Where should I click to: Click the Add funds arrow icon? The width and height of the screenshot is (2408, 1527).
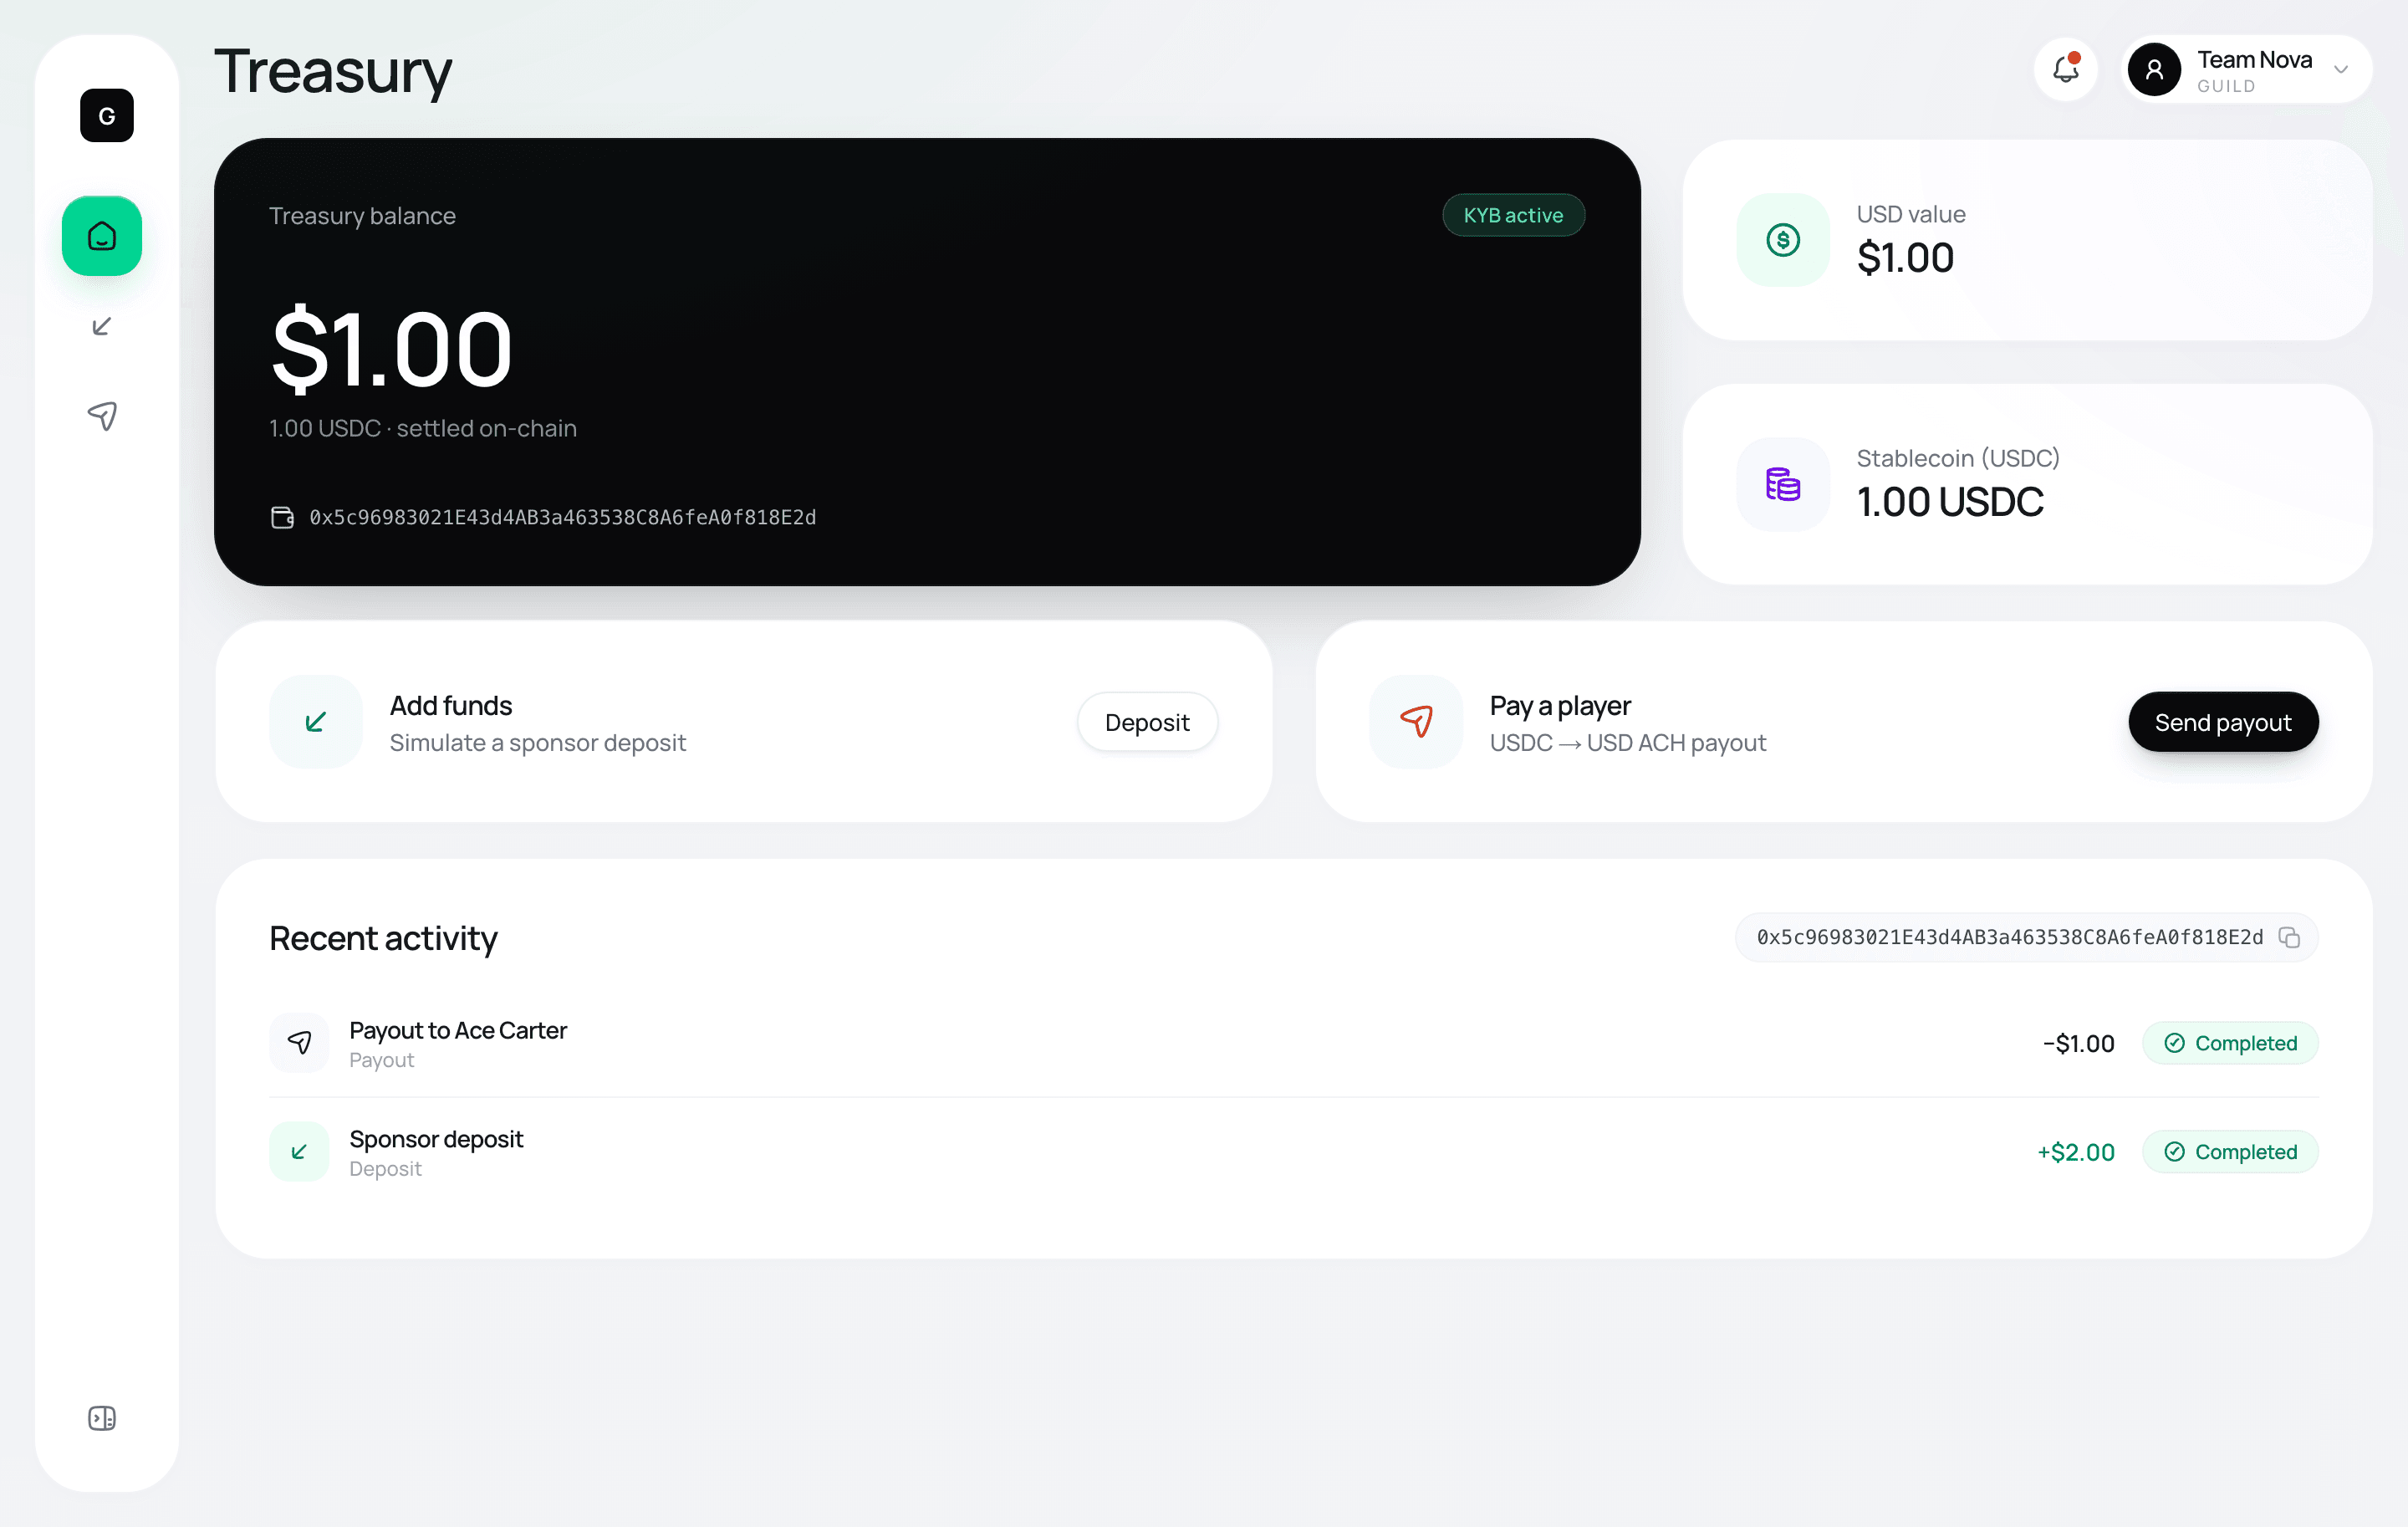[316, 722]
